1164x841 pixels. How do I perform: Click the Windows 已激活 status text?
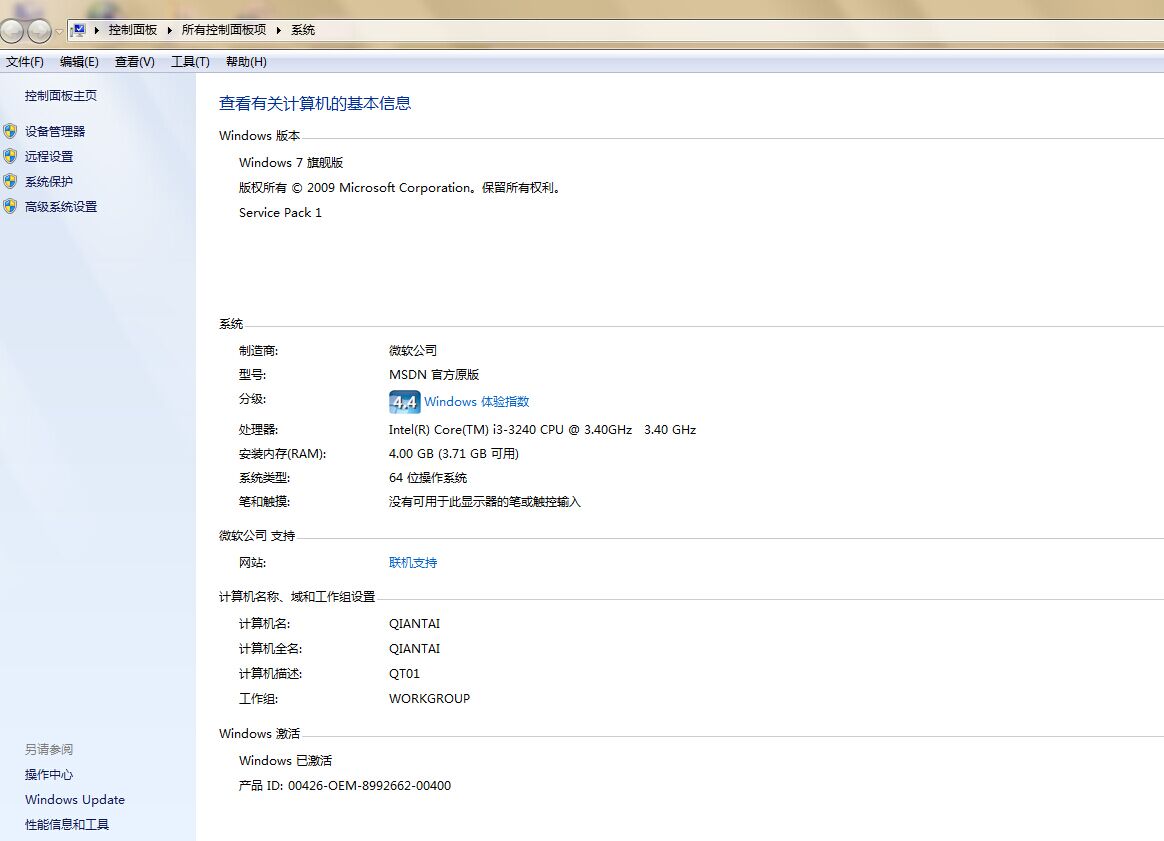point(286,761)
